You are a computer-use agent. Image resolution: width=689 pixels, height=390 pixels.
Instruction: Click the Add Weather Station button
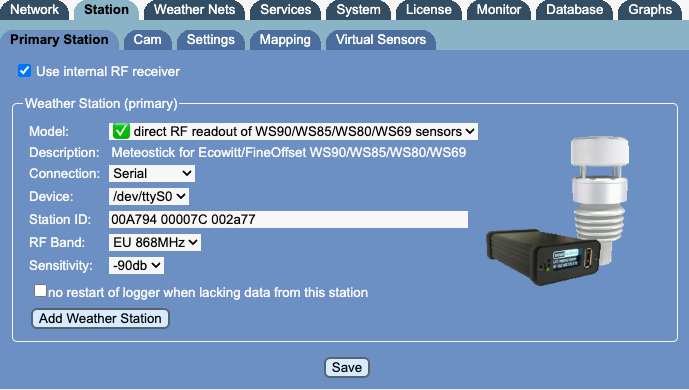click(x=100, y=318)
